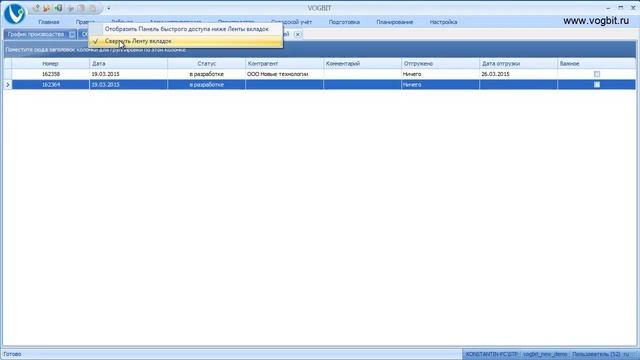Sort by the Номер column header
This screenshot has height=360, width=640.
coord(50,64)
